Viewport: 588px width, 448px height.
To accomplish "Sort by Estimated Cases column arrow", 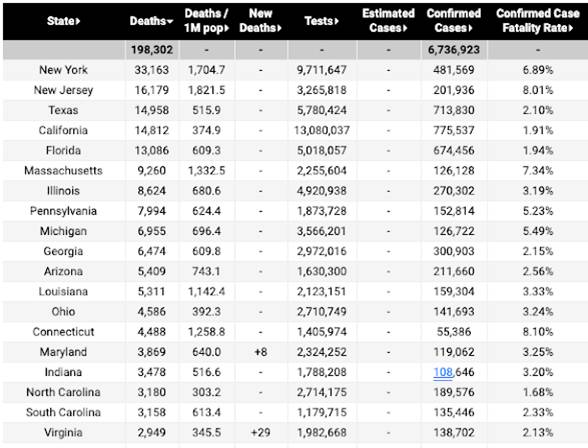I will [x=405, y=28].
